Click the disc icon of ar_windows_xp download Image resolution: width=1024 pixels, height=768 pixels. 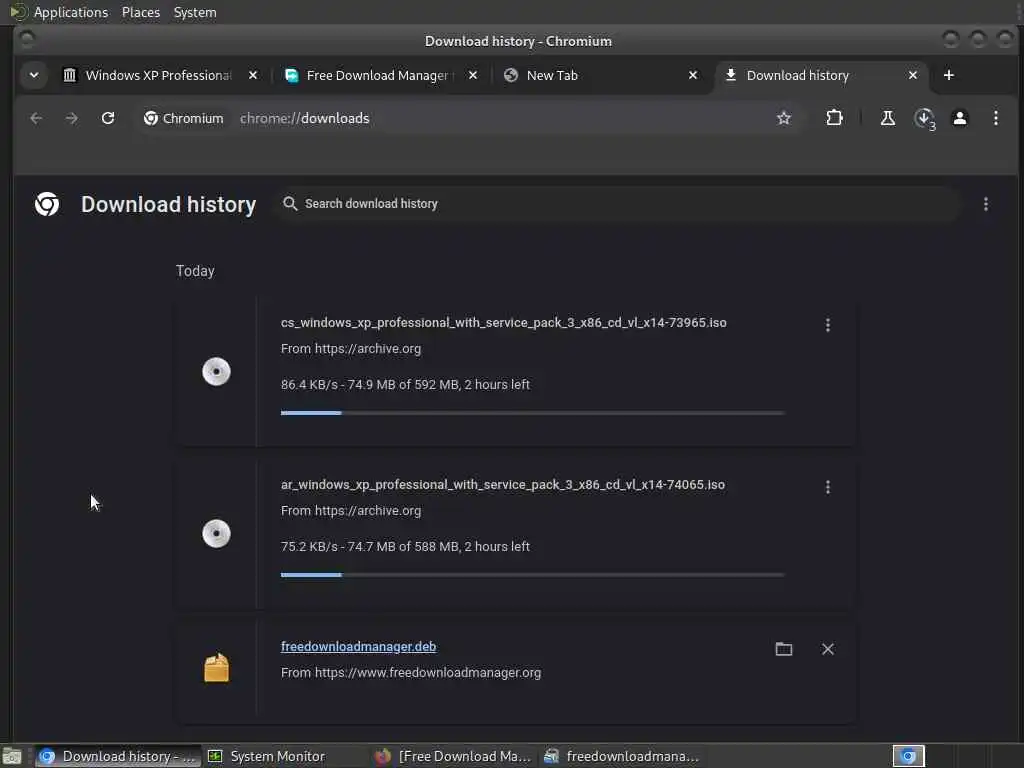point(216,534)
